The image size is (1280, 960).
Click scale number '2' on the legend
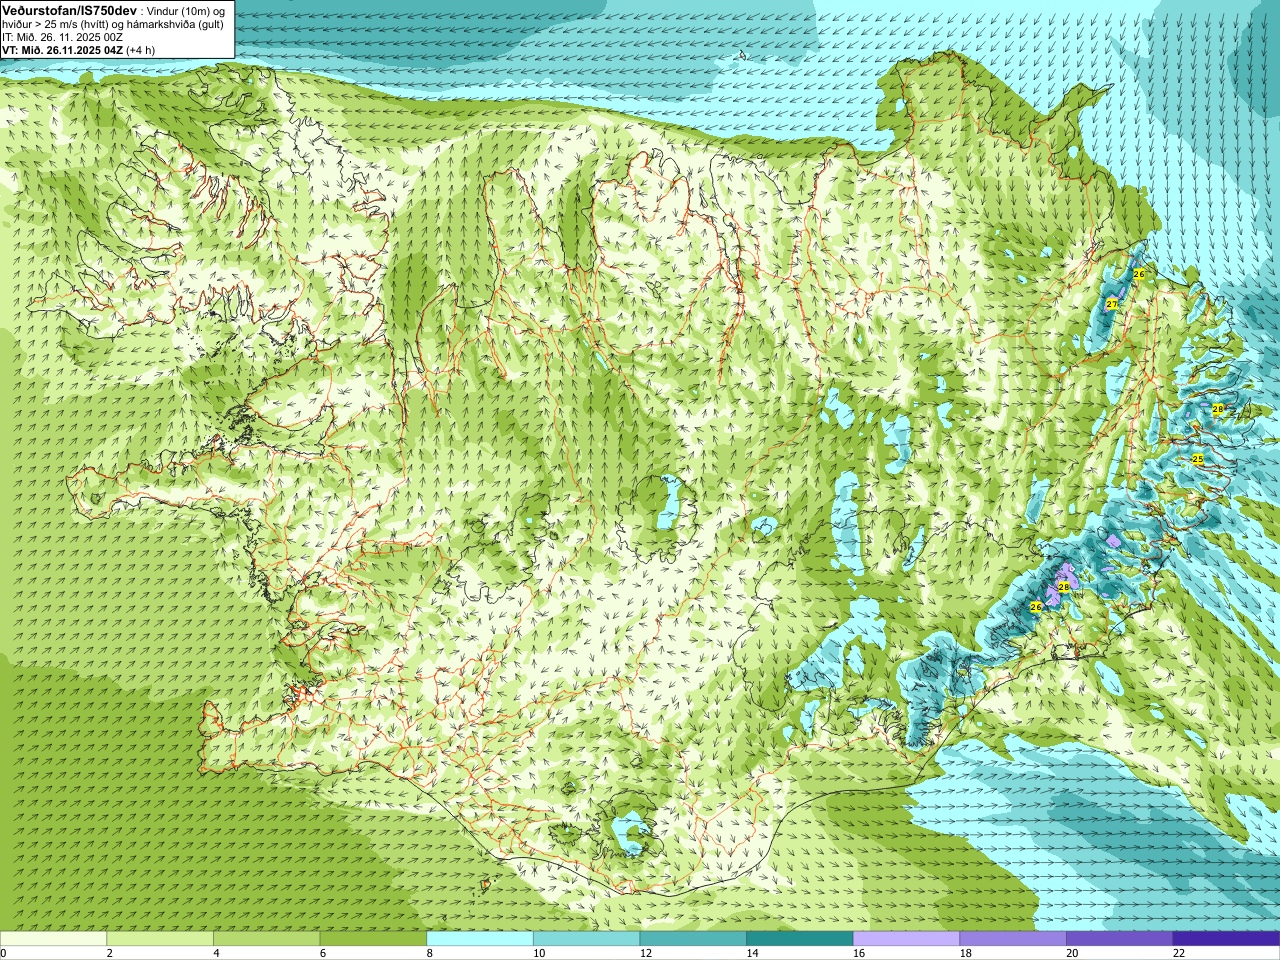[x=110, y=953]
